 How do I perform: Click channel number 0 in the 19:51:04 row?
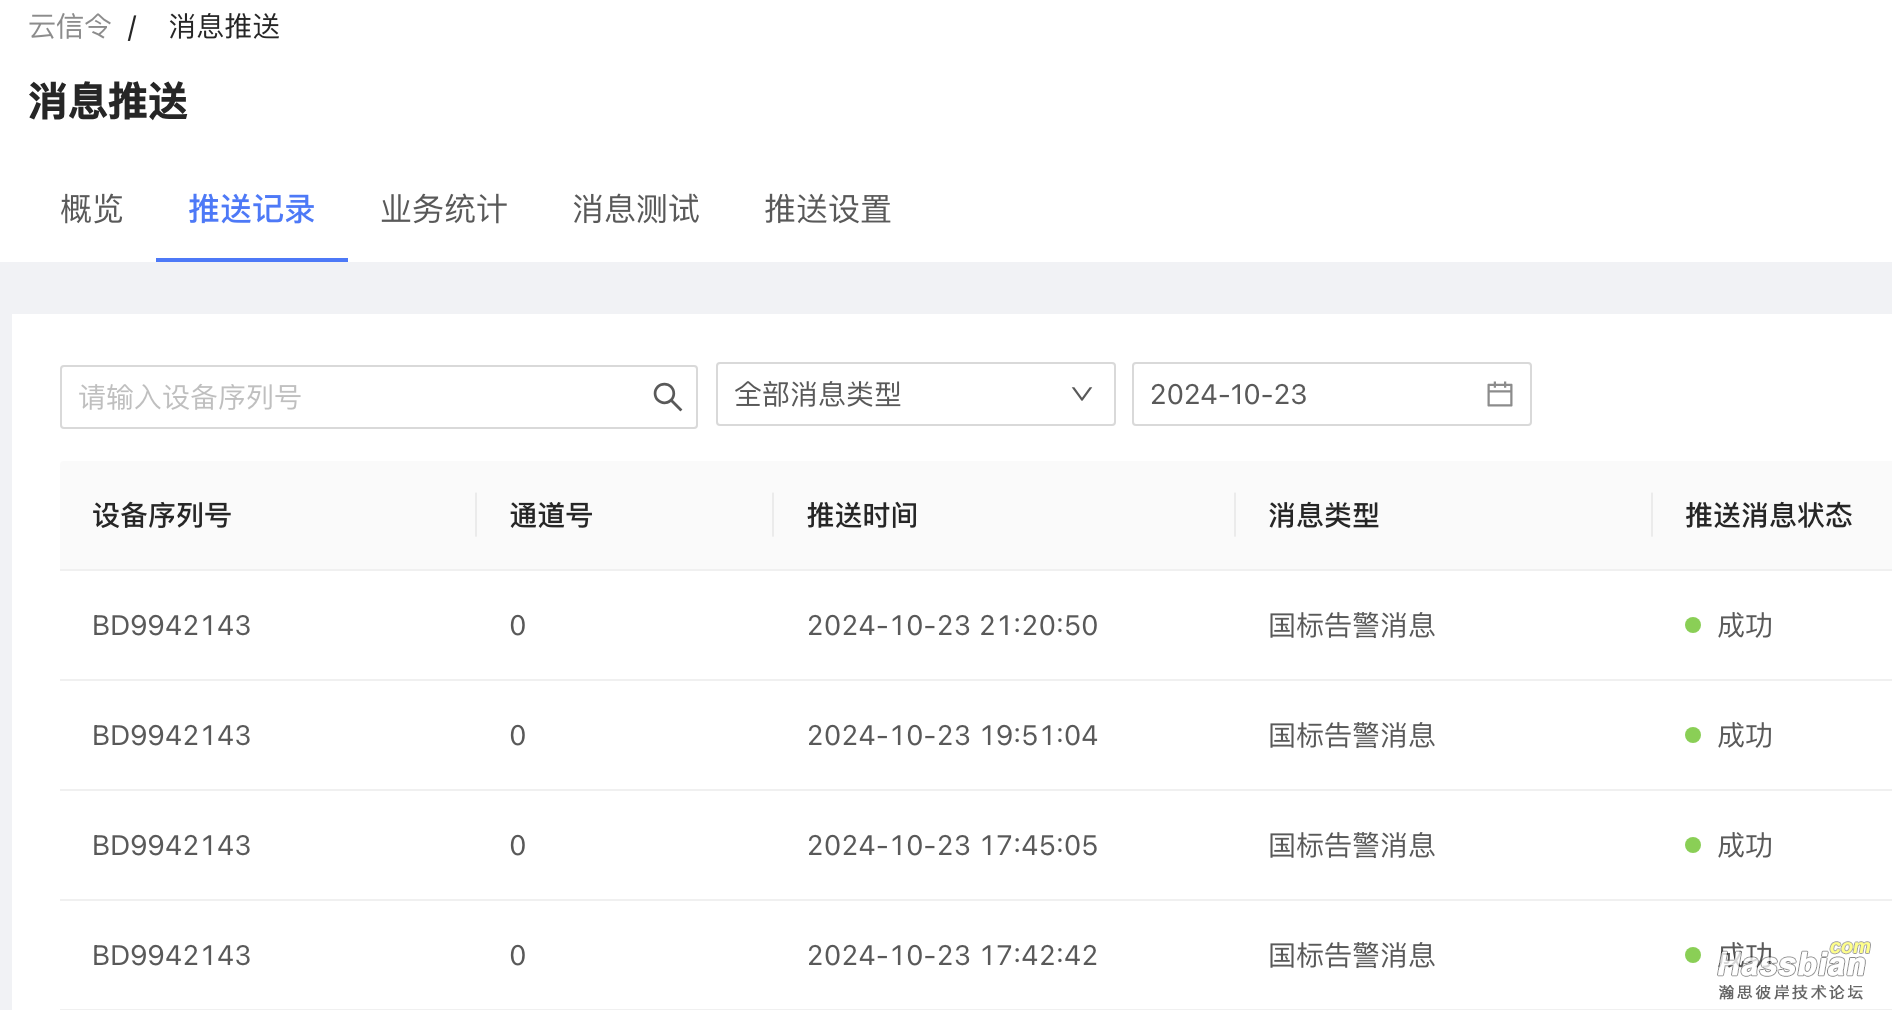(x=517, y=735)
